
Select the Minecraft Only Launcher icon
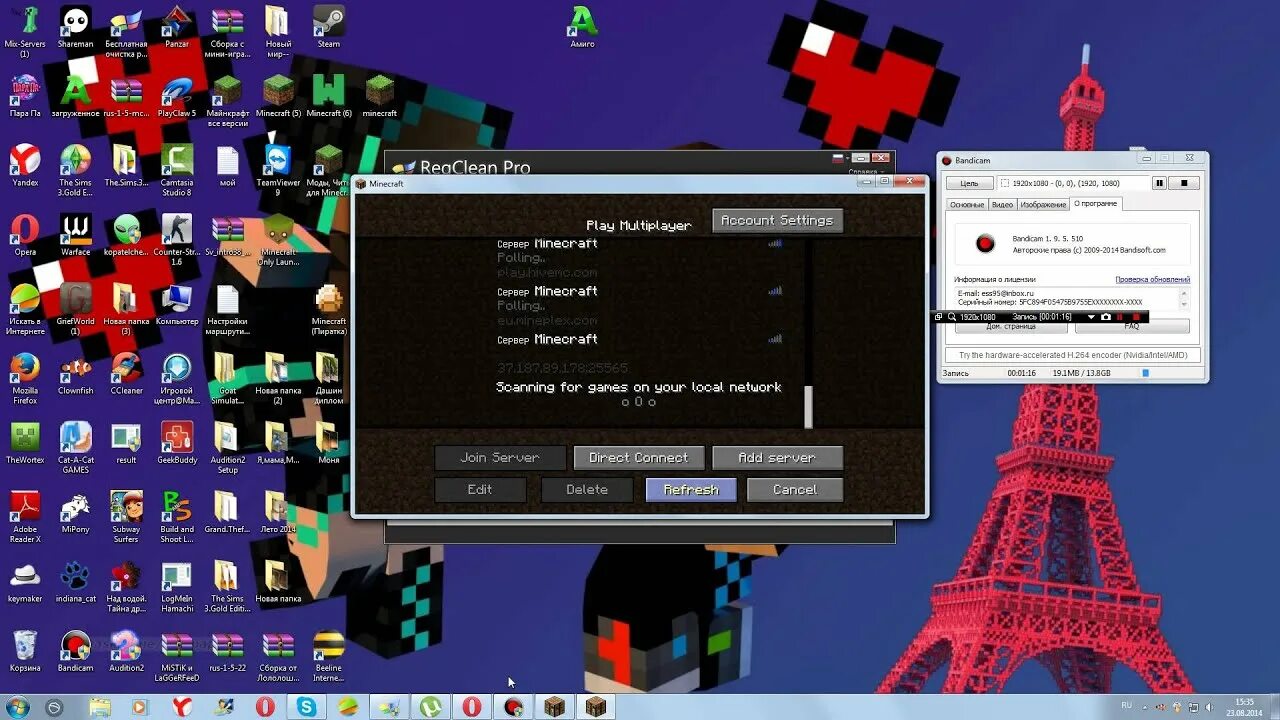(278, 240)
